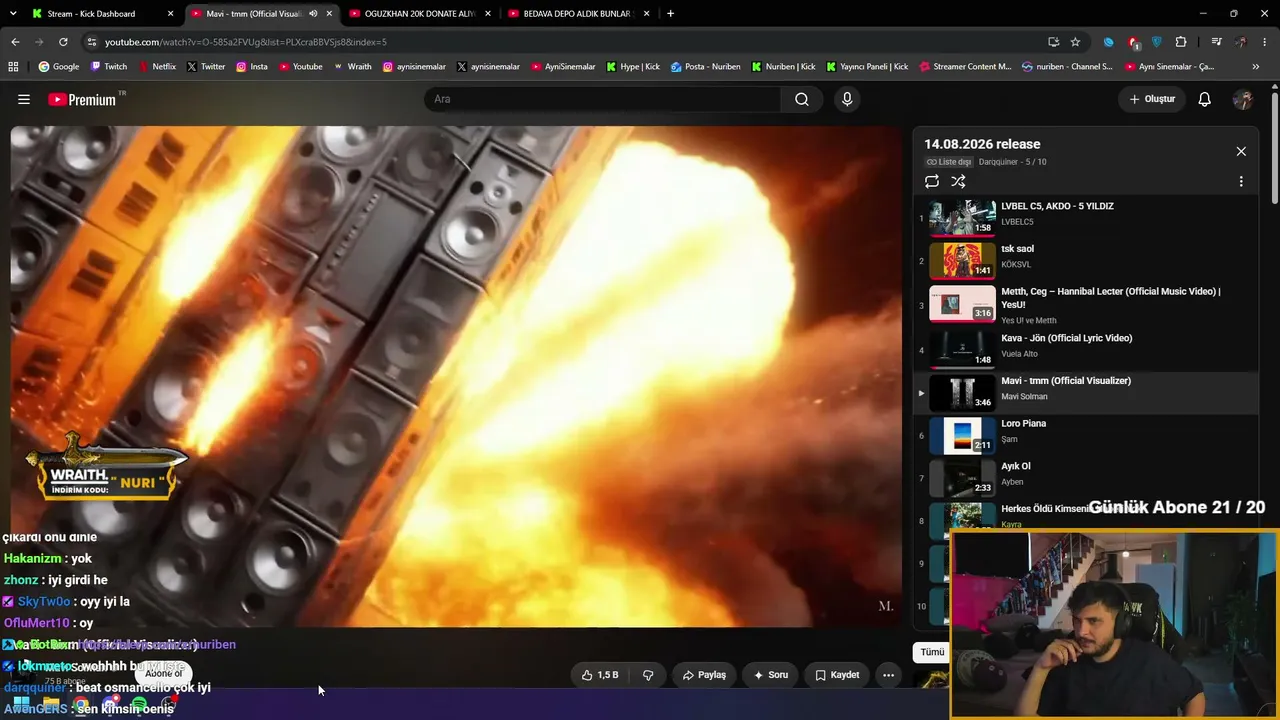Open the Chrome three-dot menu
The width and height of the screenshot is (1280, 720).
[x=1264, y=42]
